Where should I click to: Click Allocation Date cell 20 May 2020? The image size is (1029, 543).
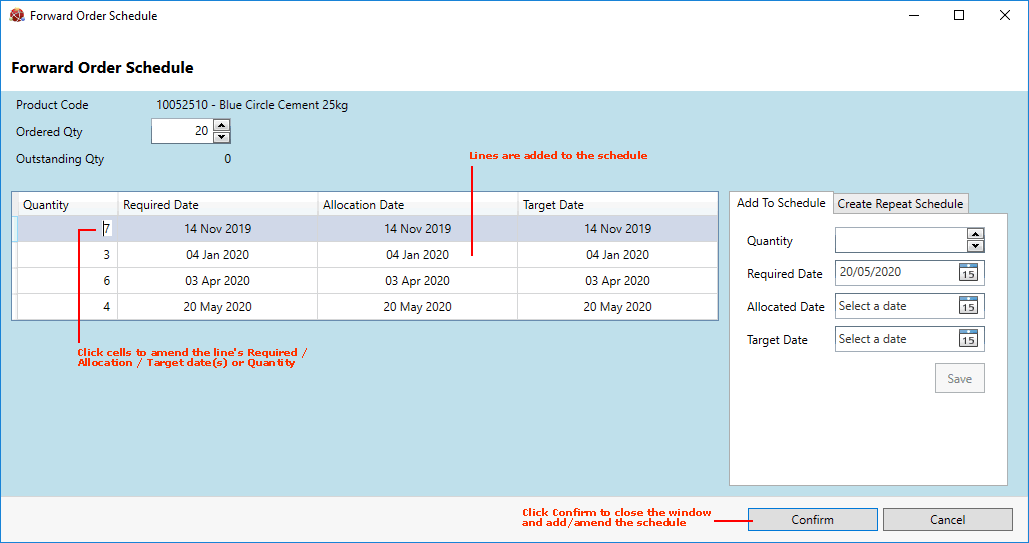coord(417,307)
